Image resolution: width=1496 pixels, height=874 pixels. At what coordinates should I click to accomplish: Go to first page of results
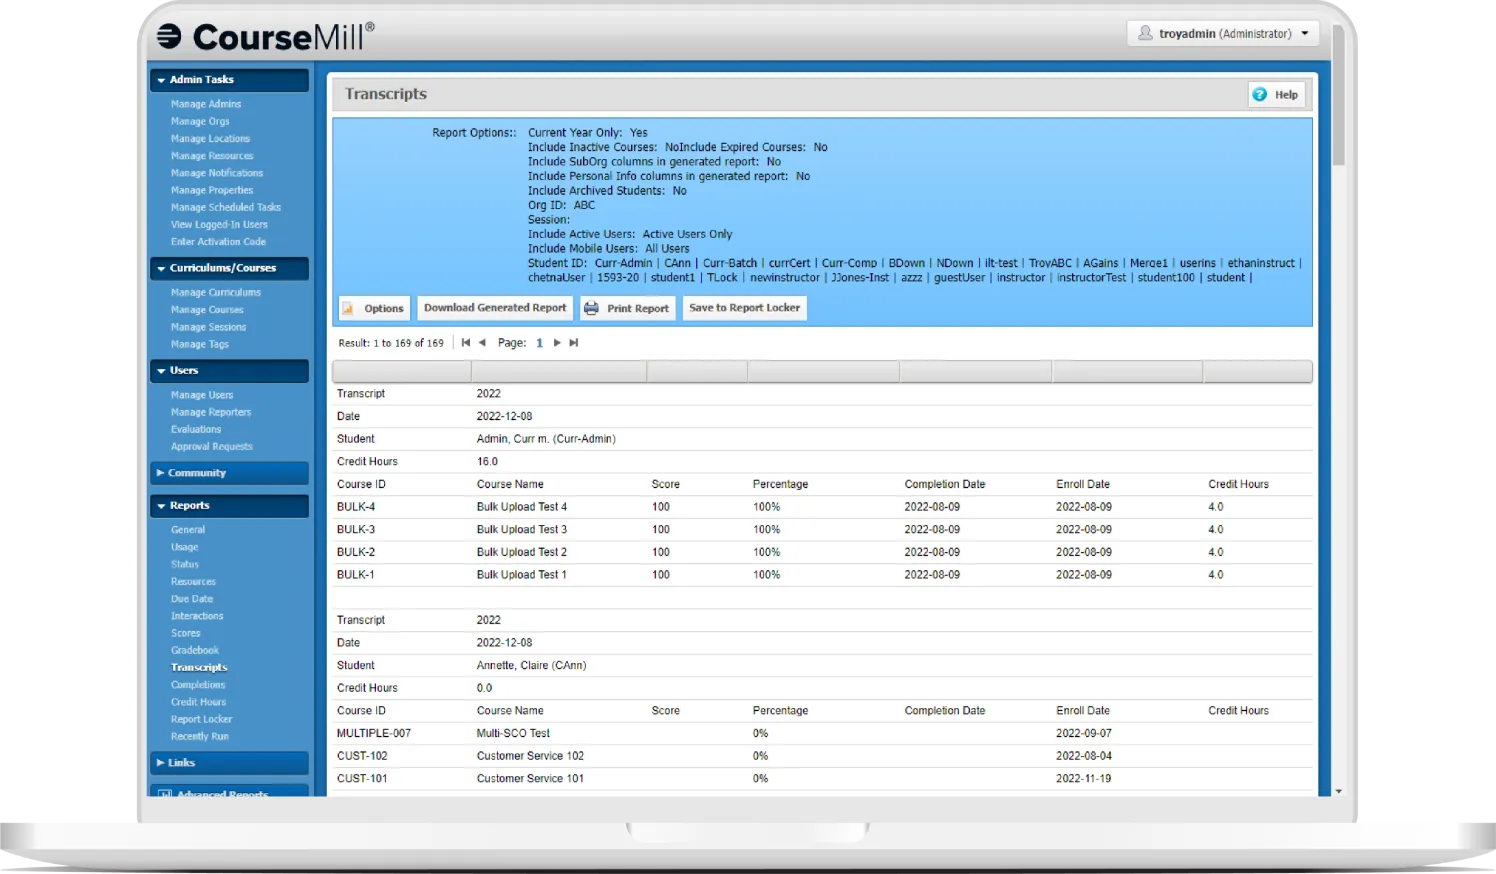(465, 343)
